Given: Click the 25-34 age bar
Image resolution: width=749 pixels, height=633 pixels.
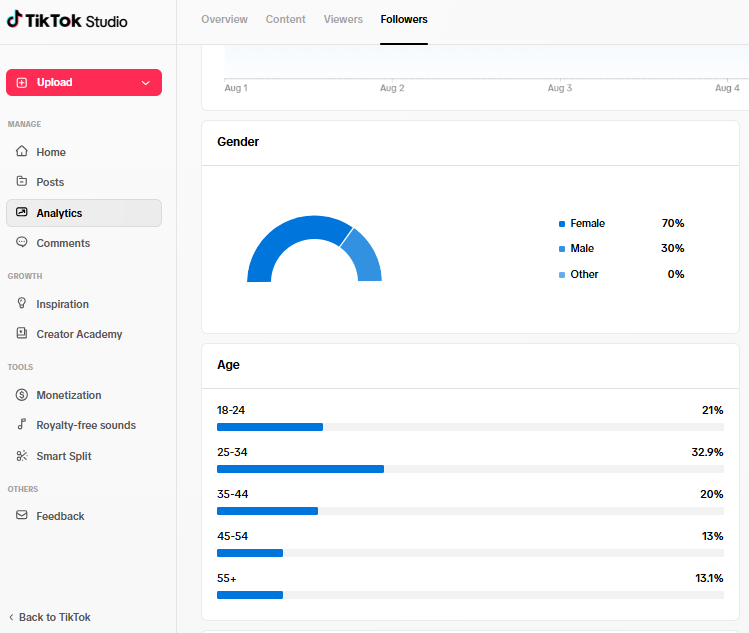Looking at the screenshot, I should coord(300,469).
